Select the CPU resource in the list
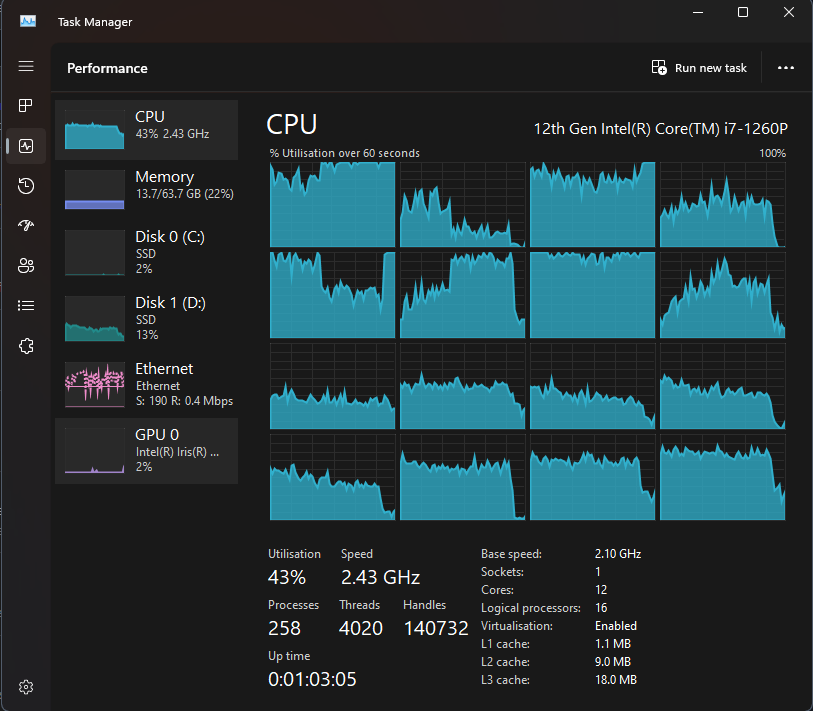The width and height of the screenshot is (813, 711). coord(147,130)
